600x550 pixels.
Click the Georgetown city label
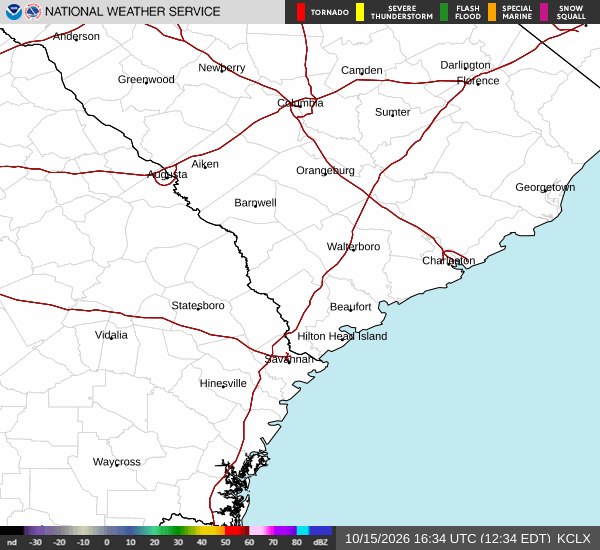[x=545, y=188]
